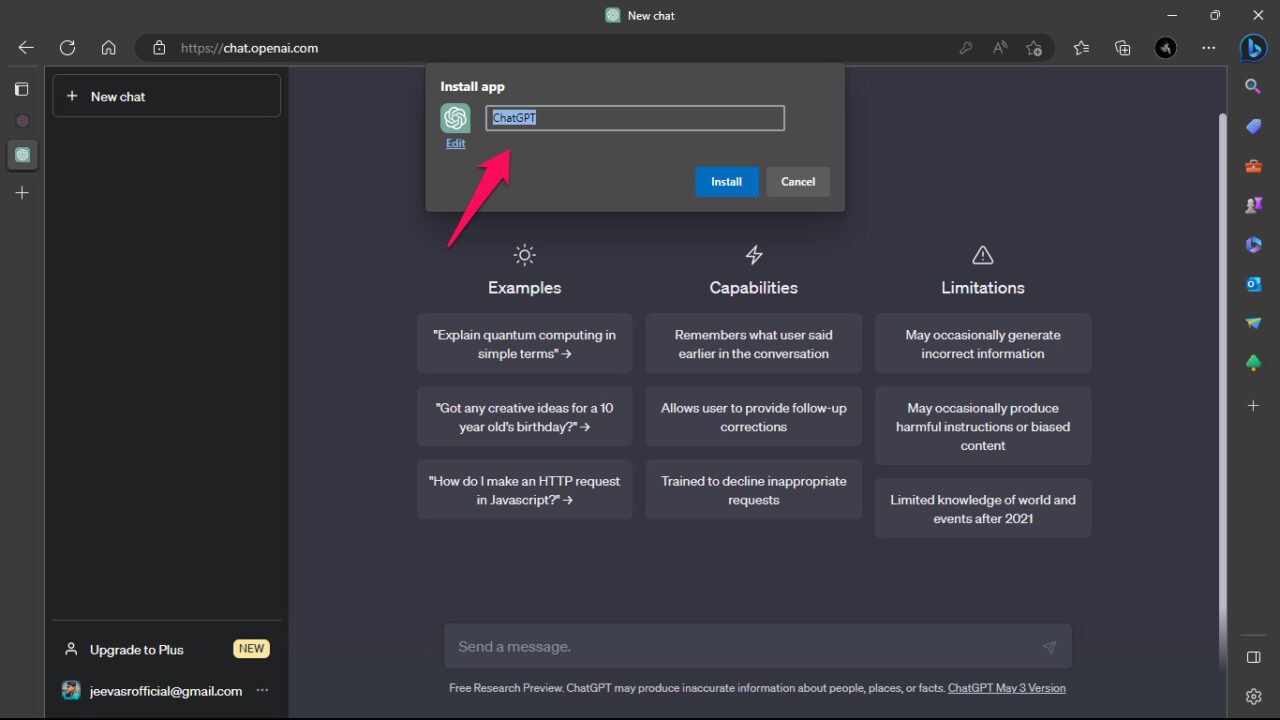Start a new chat in ChatGPT
This screenshot has height=720, width=1280.
[x=166, y=95]
